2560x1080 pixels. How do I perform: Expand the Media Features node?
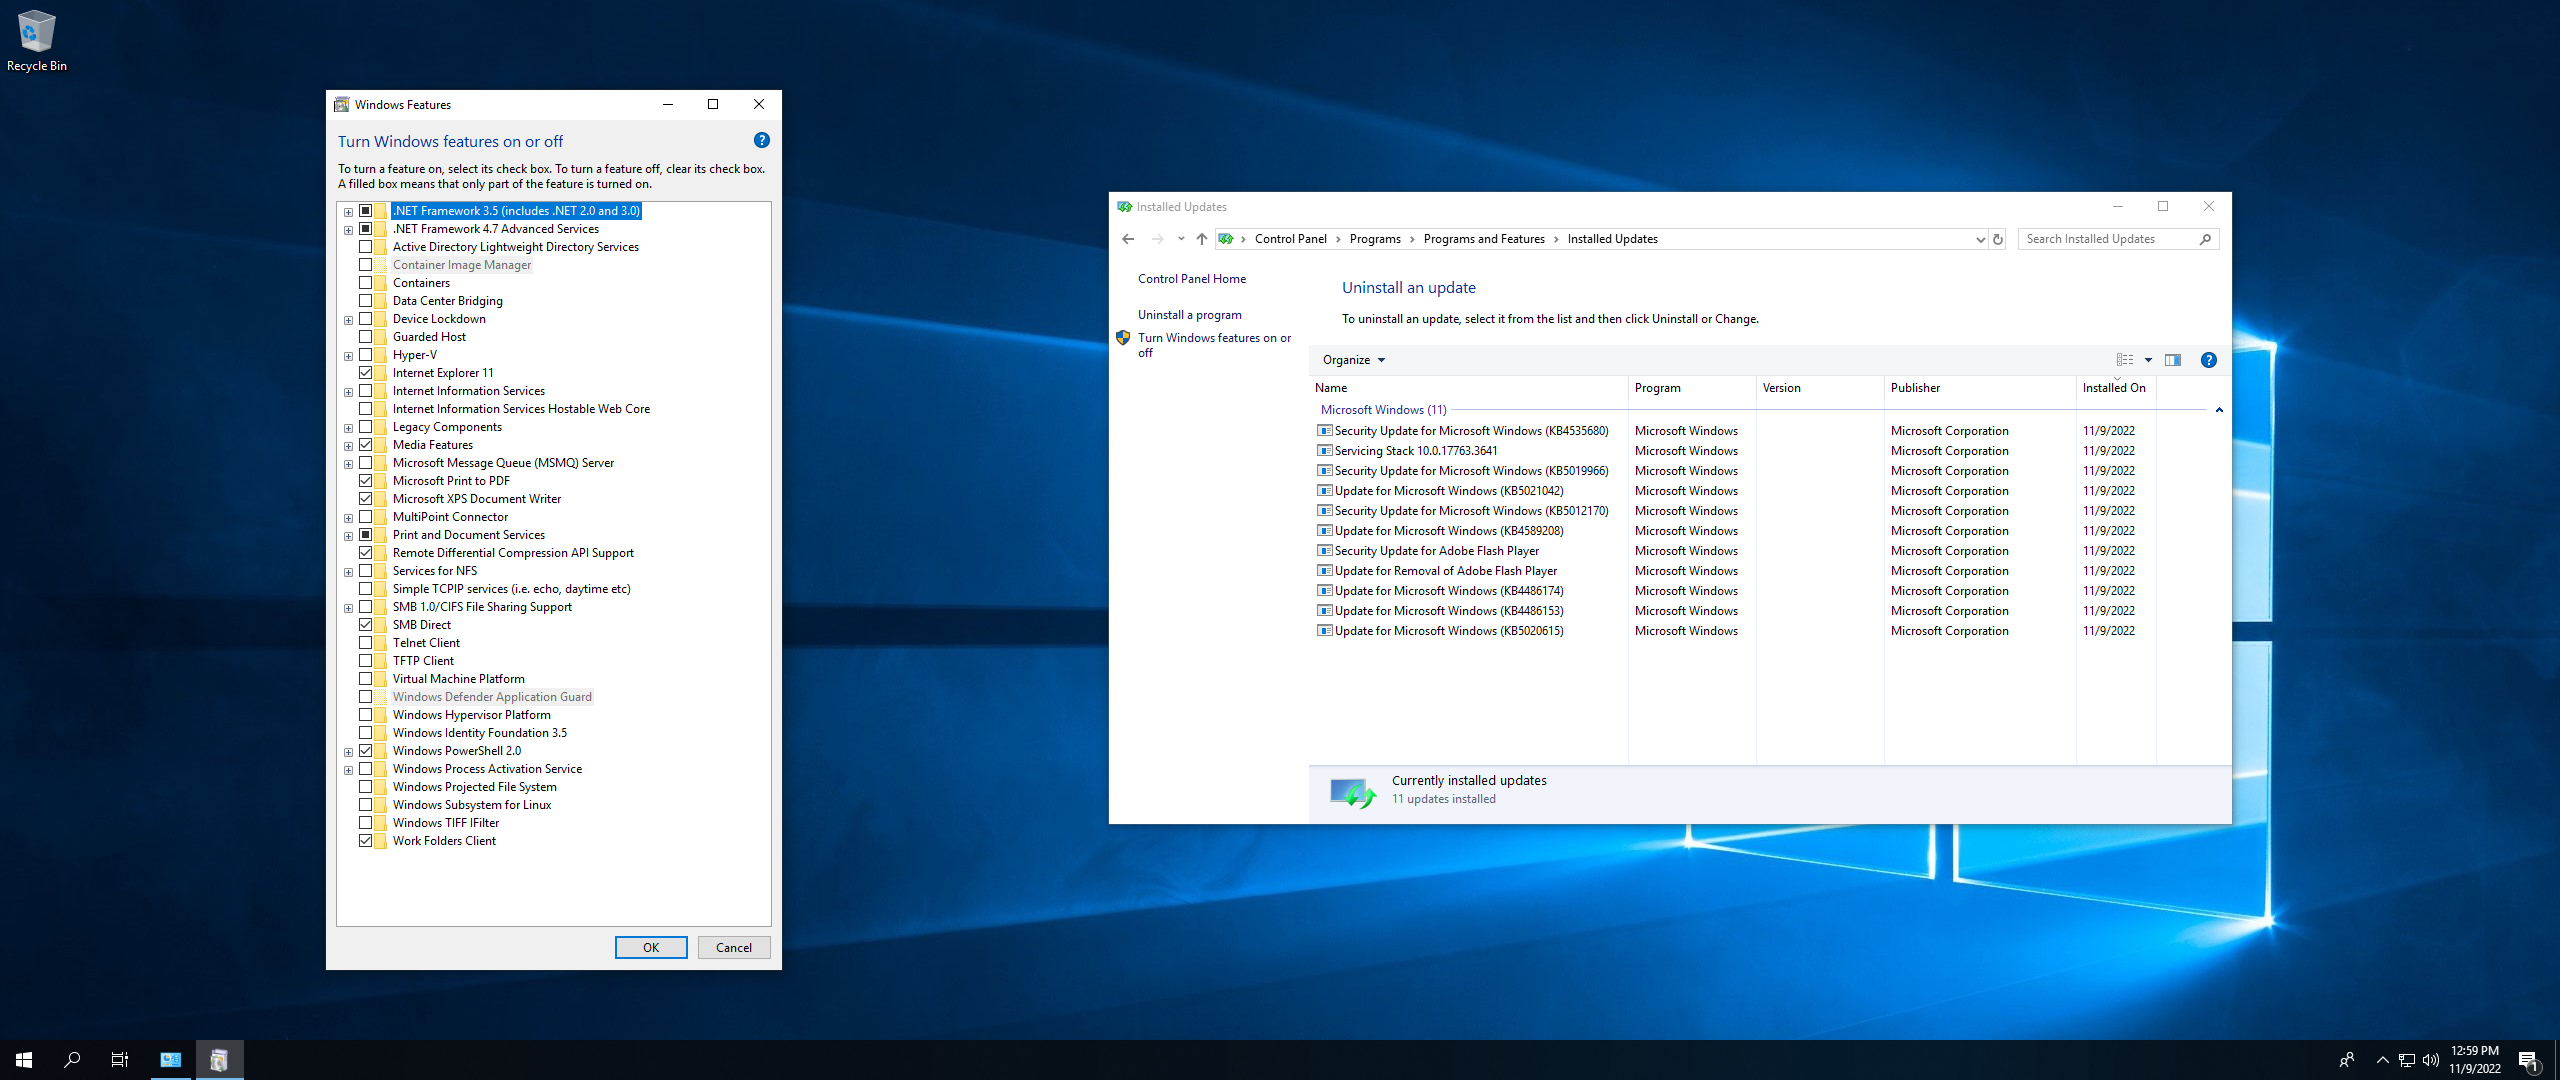tap(348, 446)
